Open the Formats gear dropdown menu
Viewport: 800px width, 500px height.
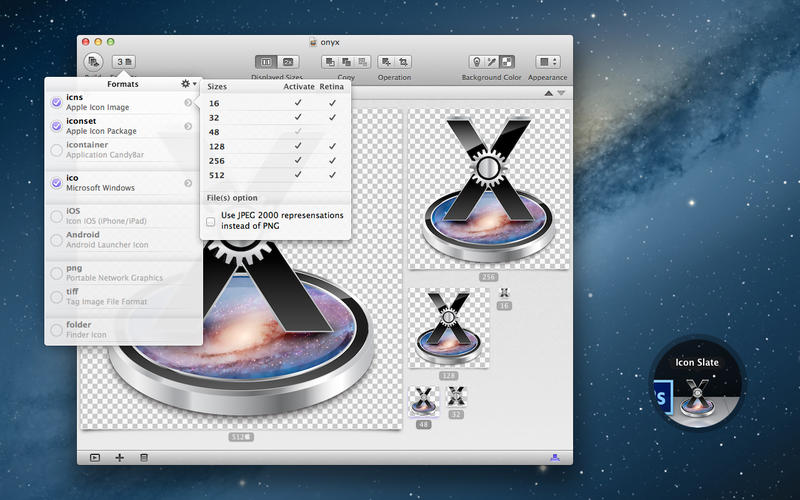point(187,85)
